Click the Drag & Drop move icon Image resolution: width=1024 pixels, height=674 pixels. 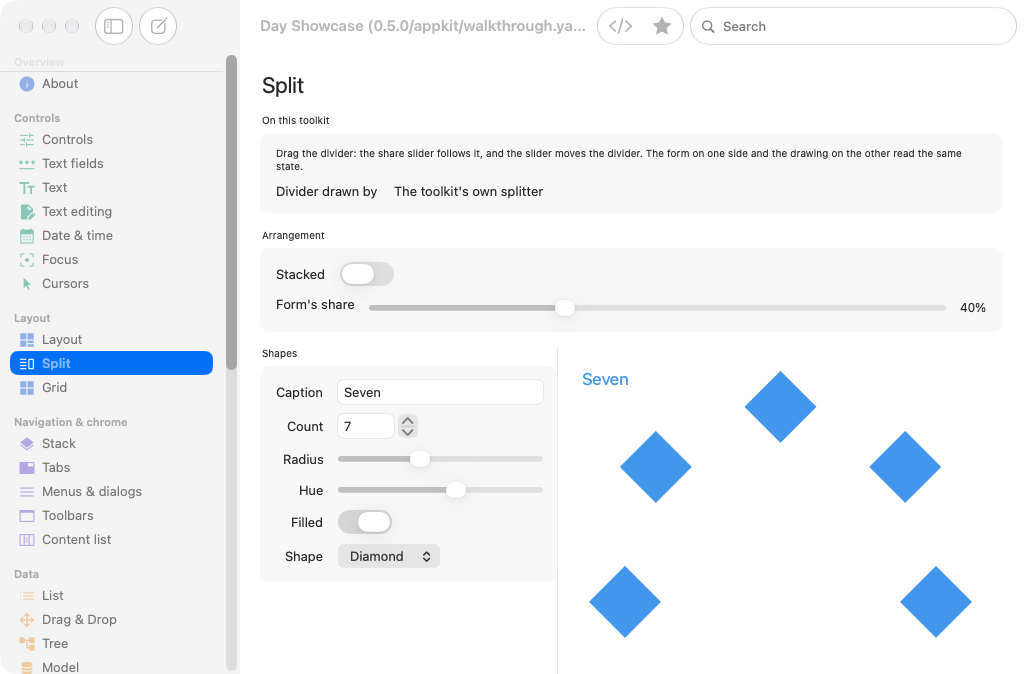tap(27, 620)
